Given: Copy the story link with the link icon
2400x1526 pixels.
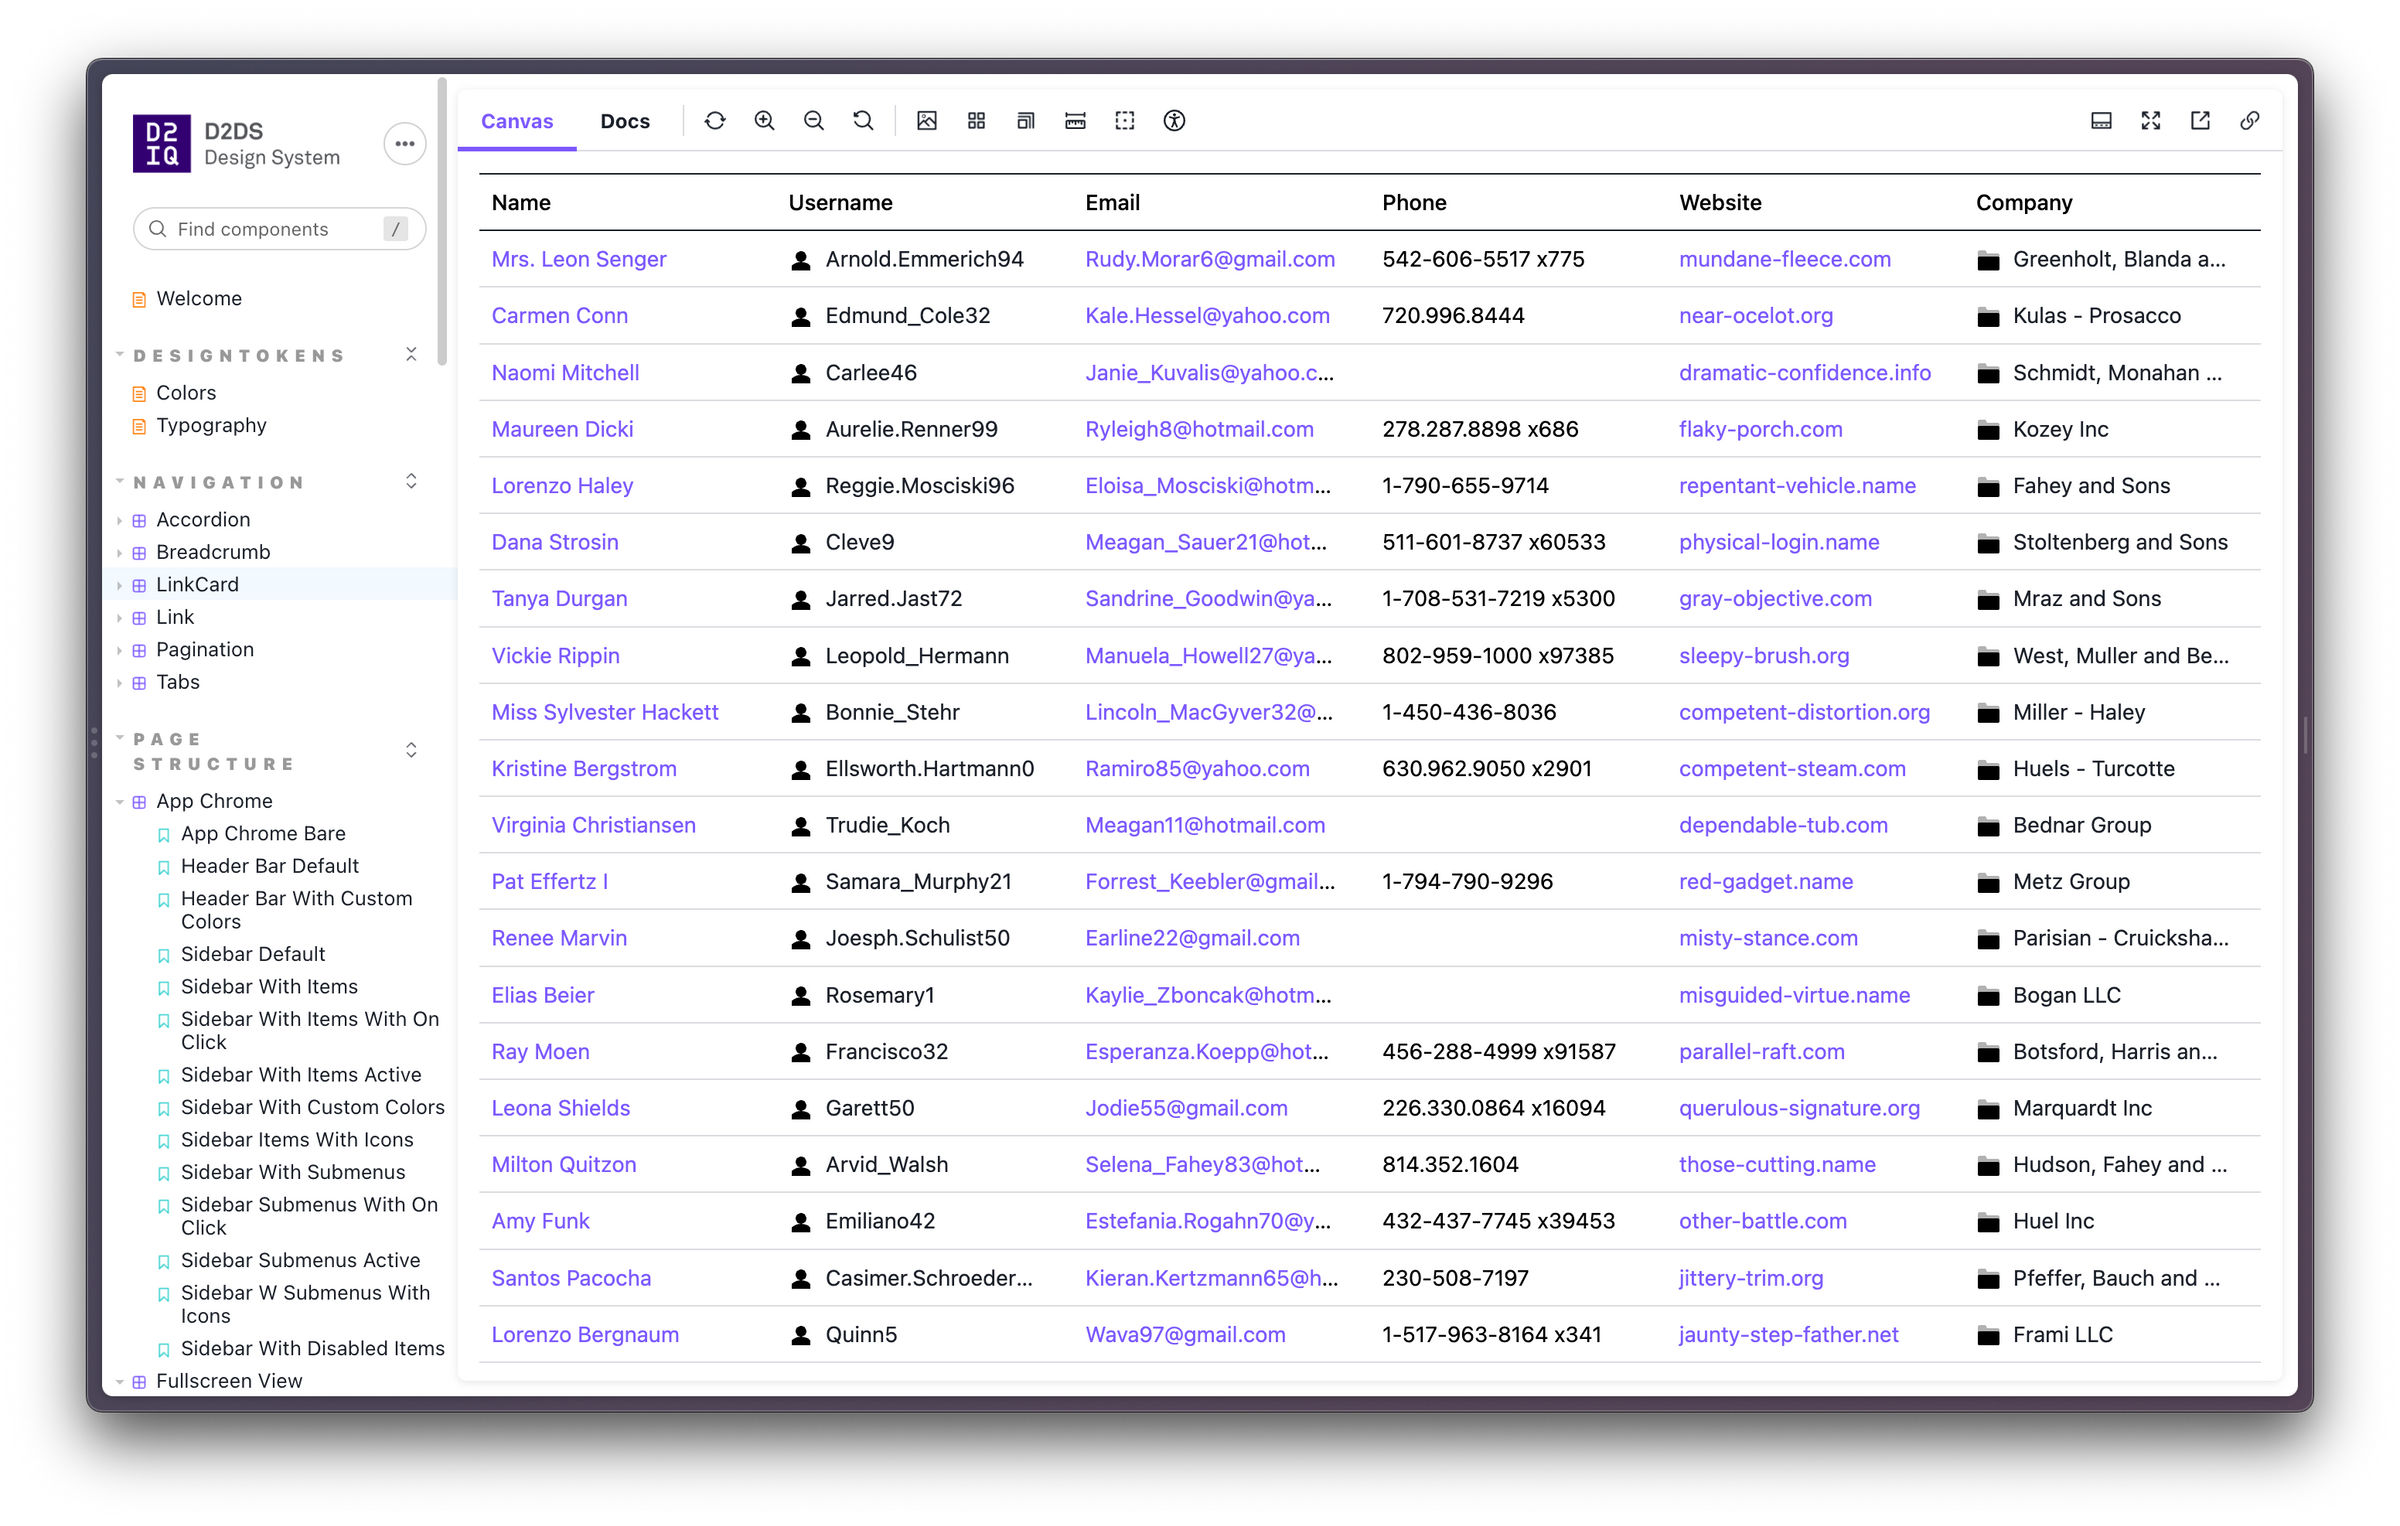Looking at the screenshot, I should pos(2250,120).
